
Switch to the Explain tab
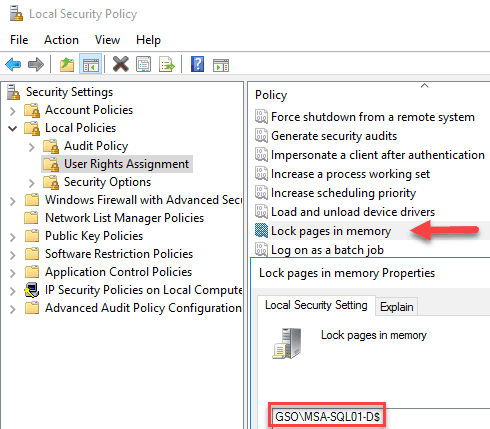pyautogui.click(x=396, y=307)
